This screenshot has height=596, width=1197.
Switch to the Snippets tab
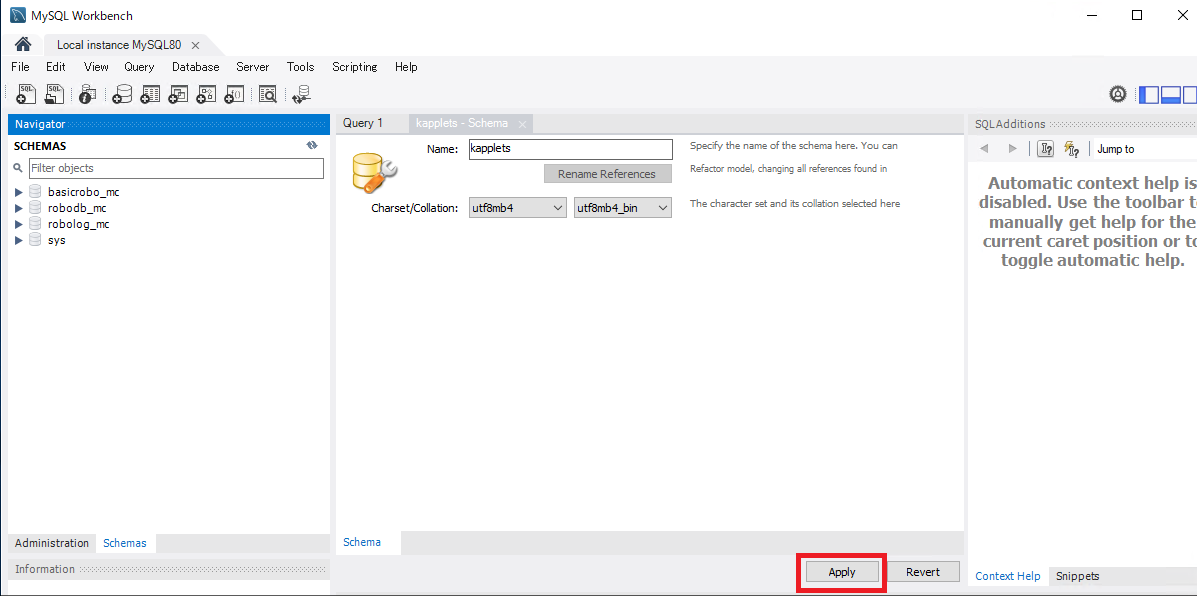[1078, 576]
